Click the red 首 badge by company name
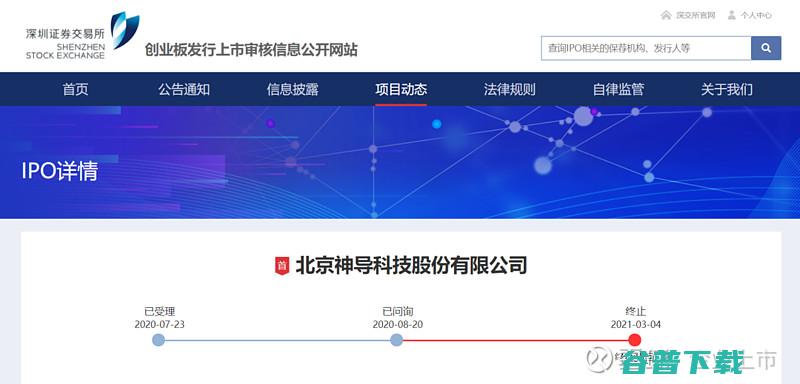Screen dimensions: 800x384 282,265
